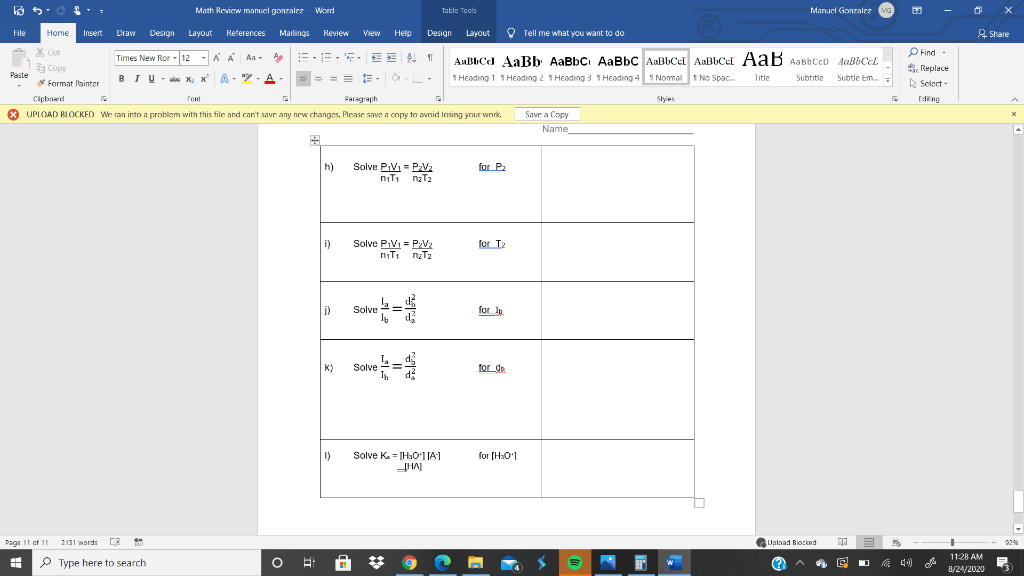Image resolution: width=1024 pixels, height=576 pixels.
Task: Open the font size dropdown
Action: [x=204, y=57]
